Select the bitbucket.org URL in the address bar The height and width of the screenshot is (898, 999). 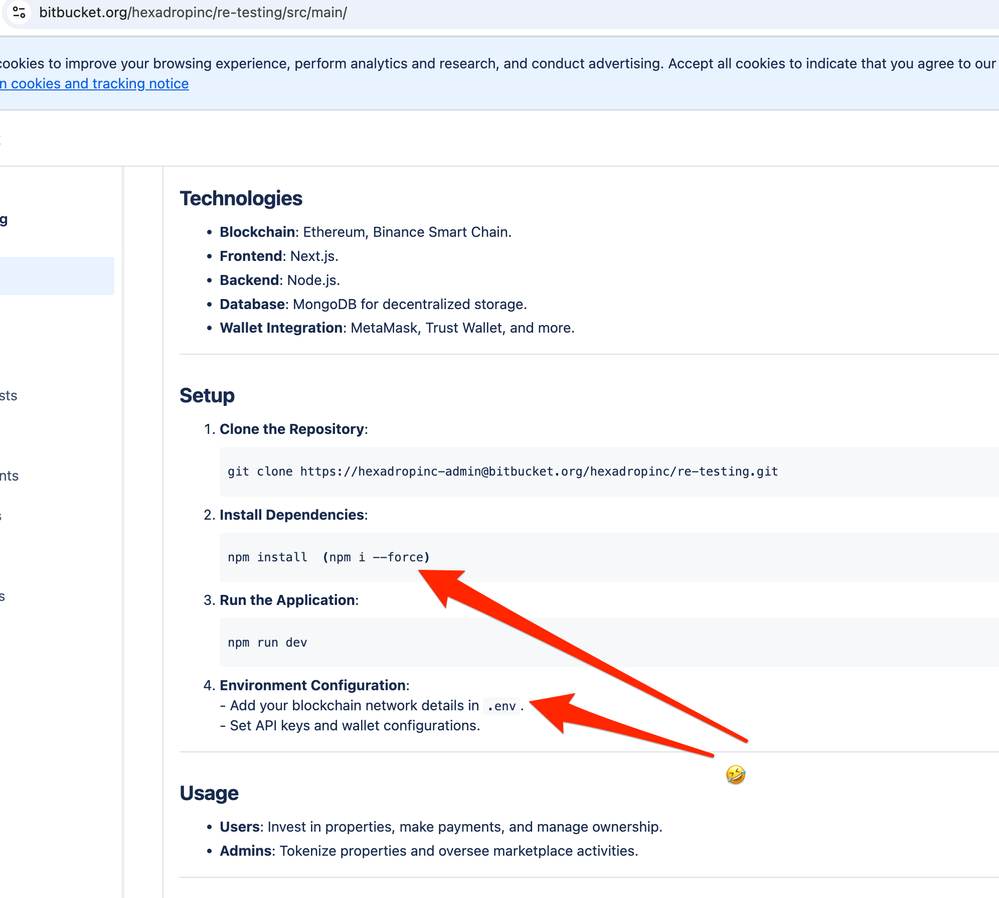click(193, 12)
